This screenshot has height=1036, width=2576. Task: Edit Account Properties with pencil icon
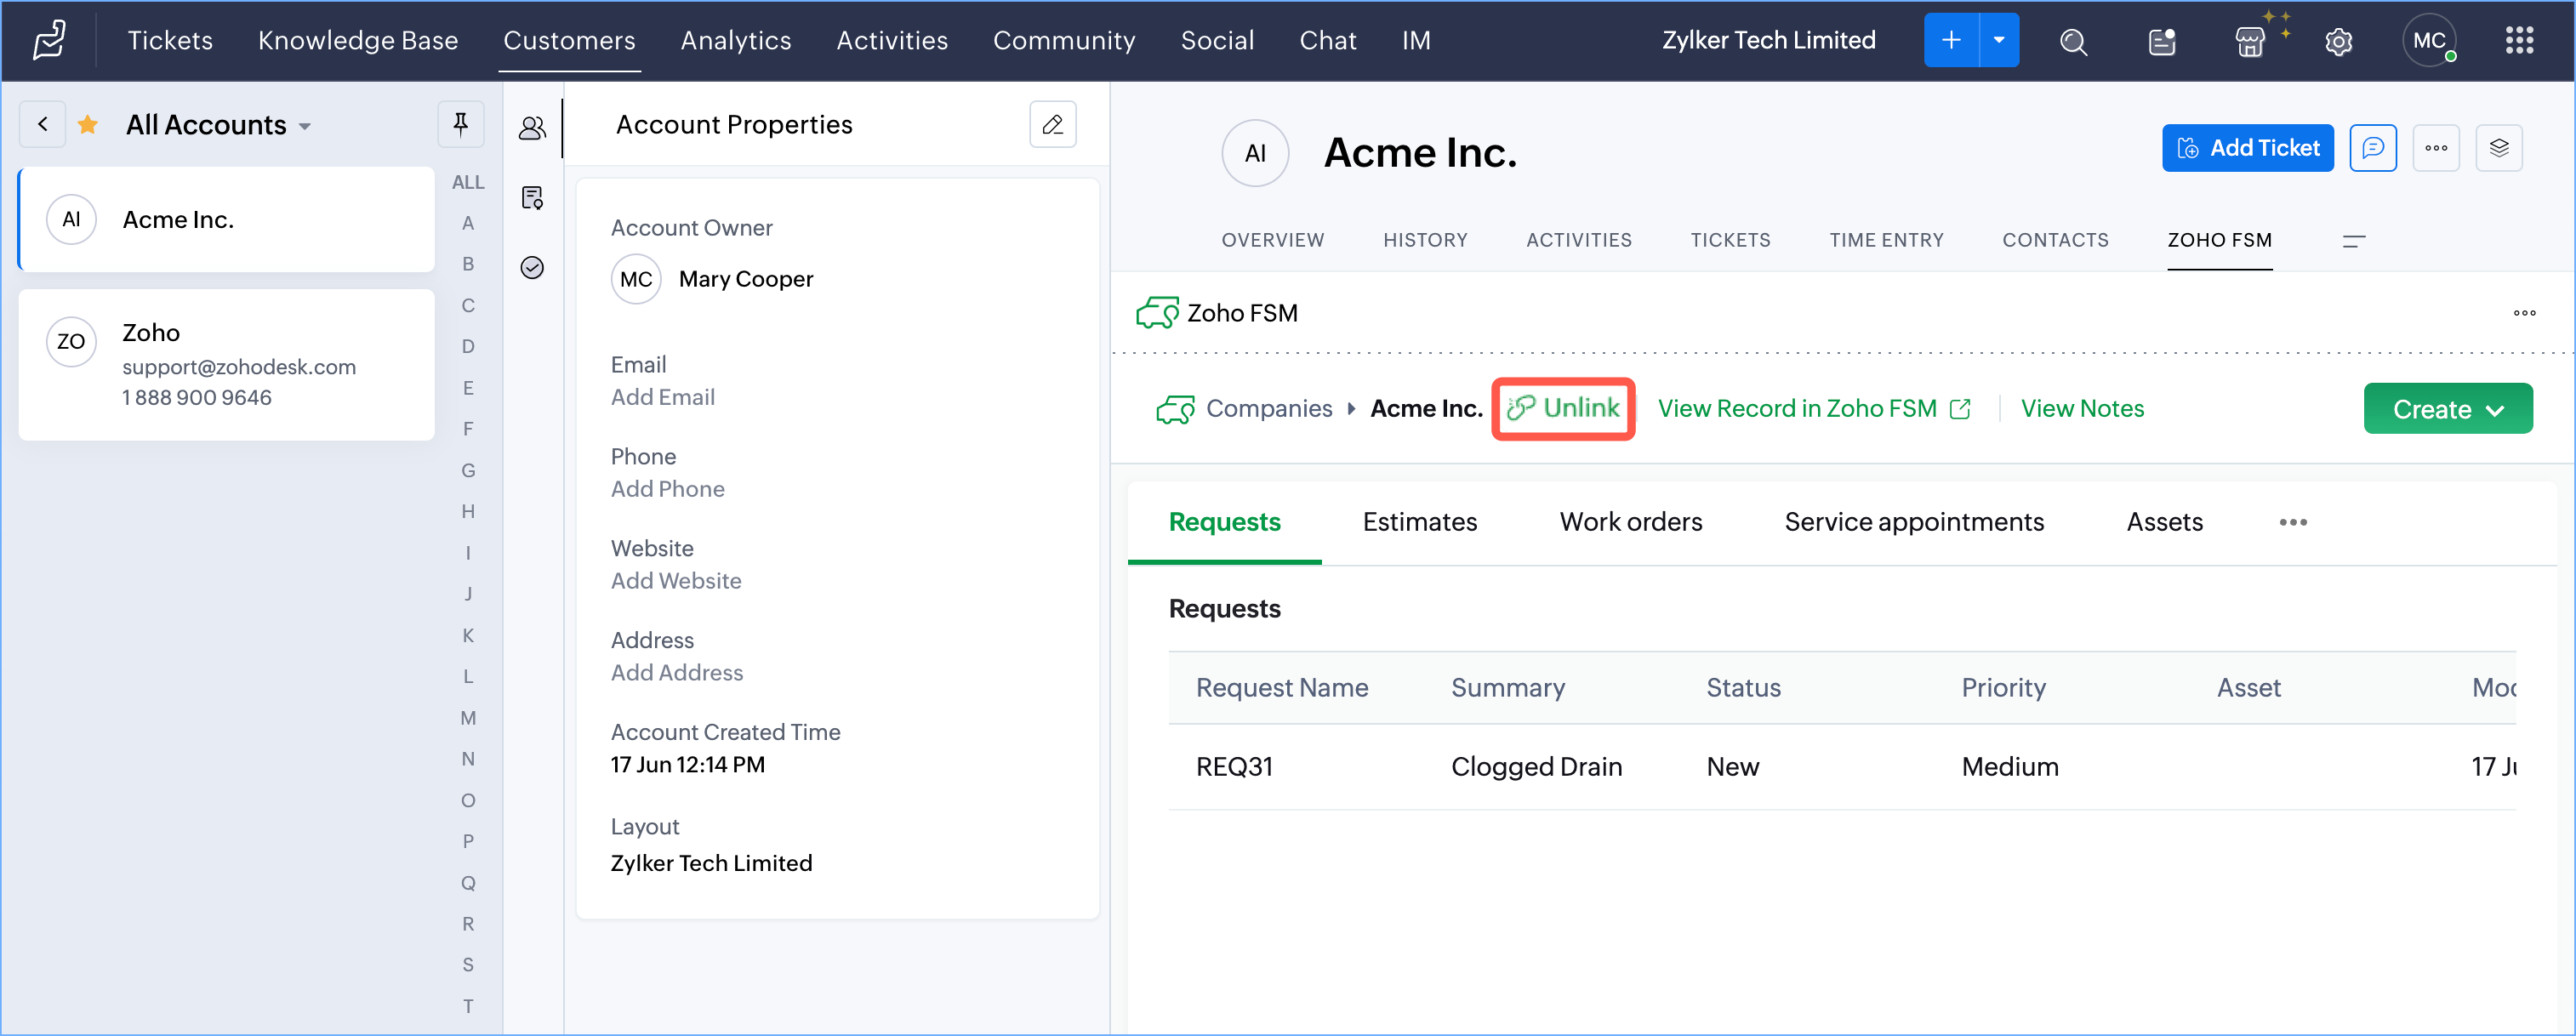[x=1052, y=124]
